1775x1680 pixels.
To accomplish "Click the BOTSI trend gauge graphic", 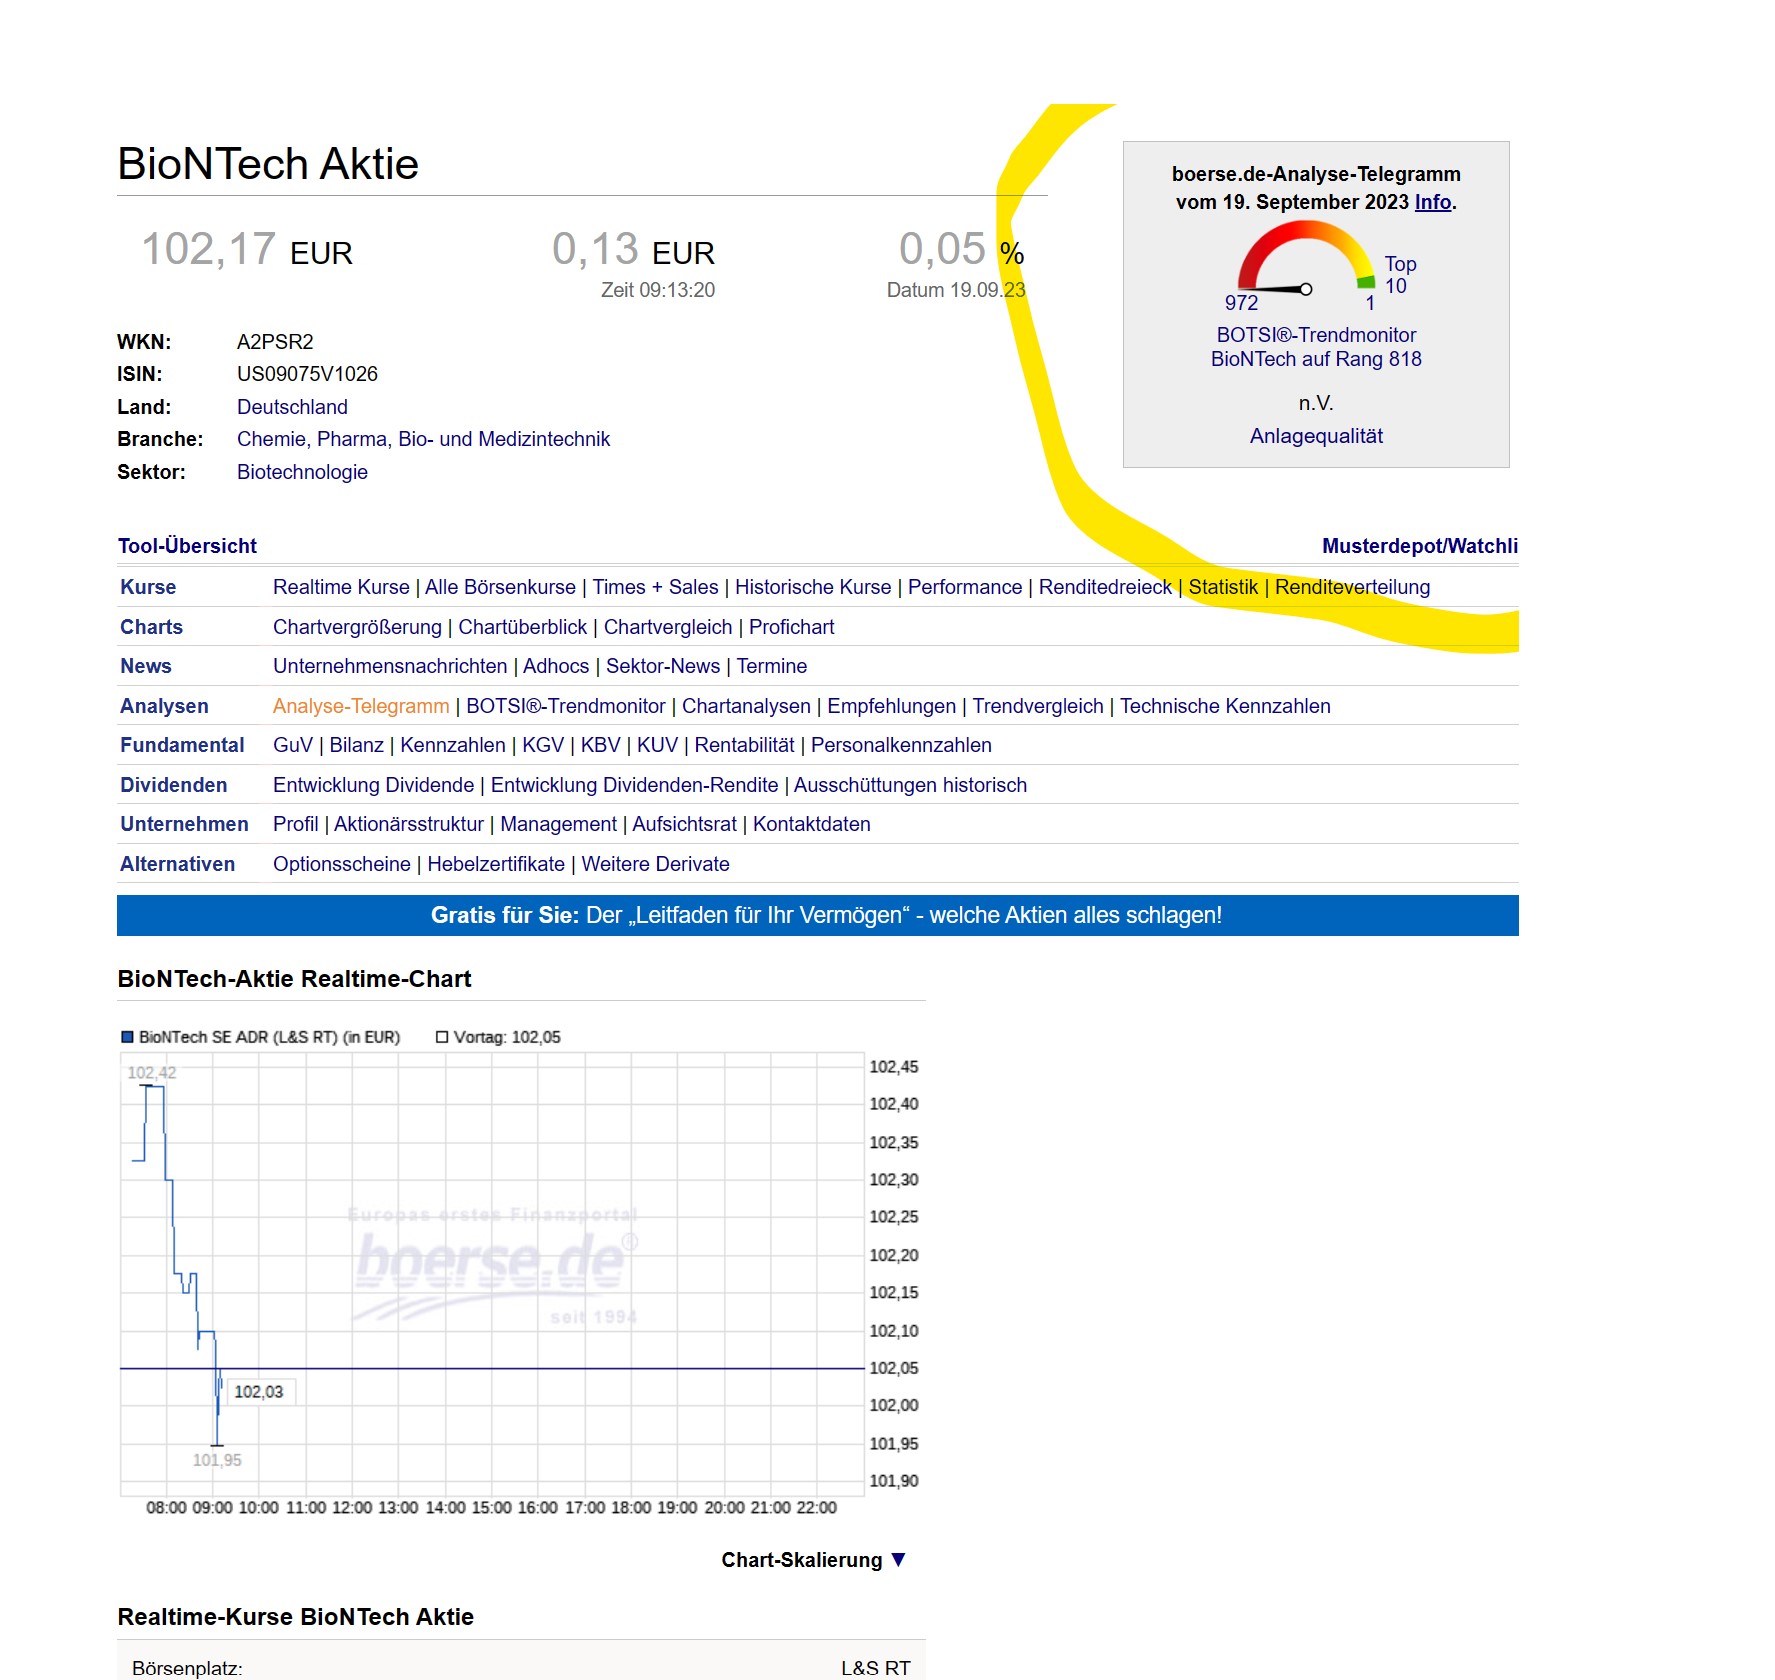I will pos(1306,258).
